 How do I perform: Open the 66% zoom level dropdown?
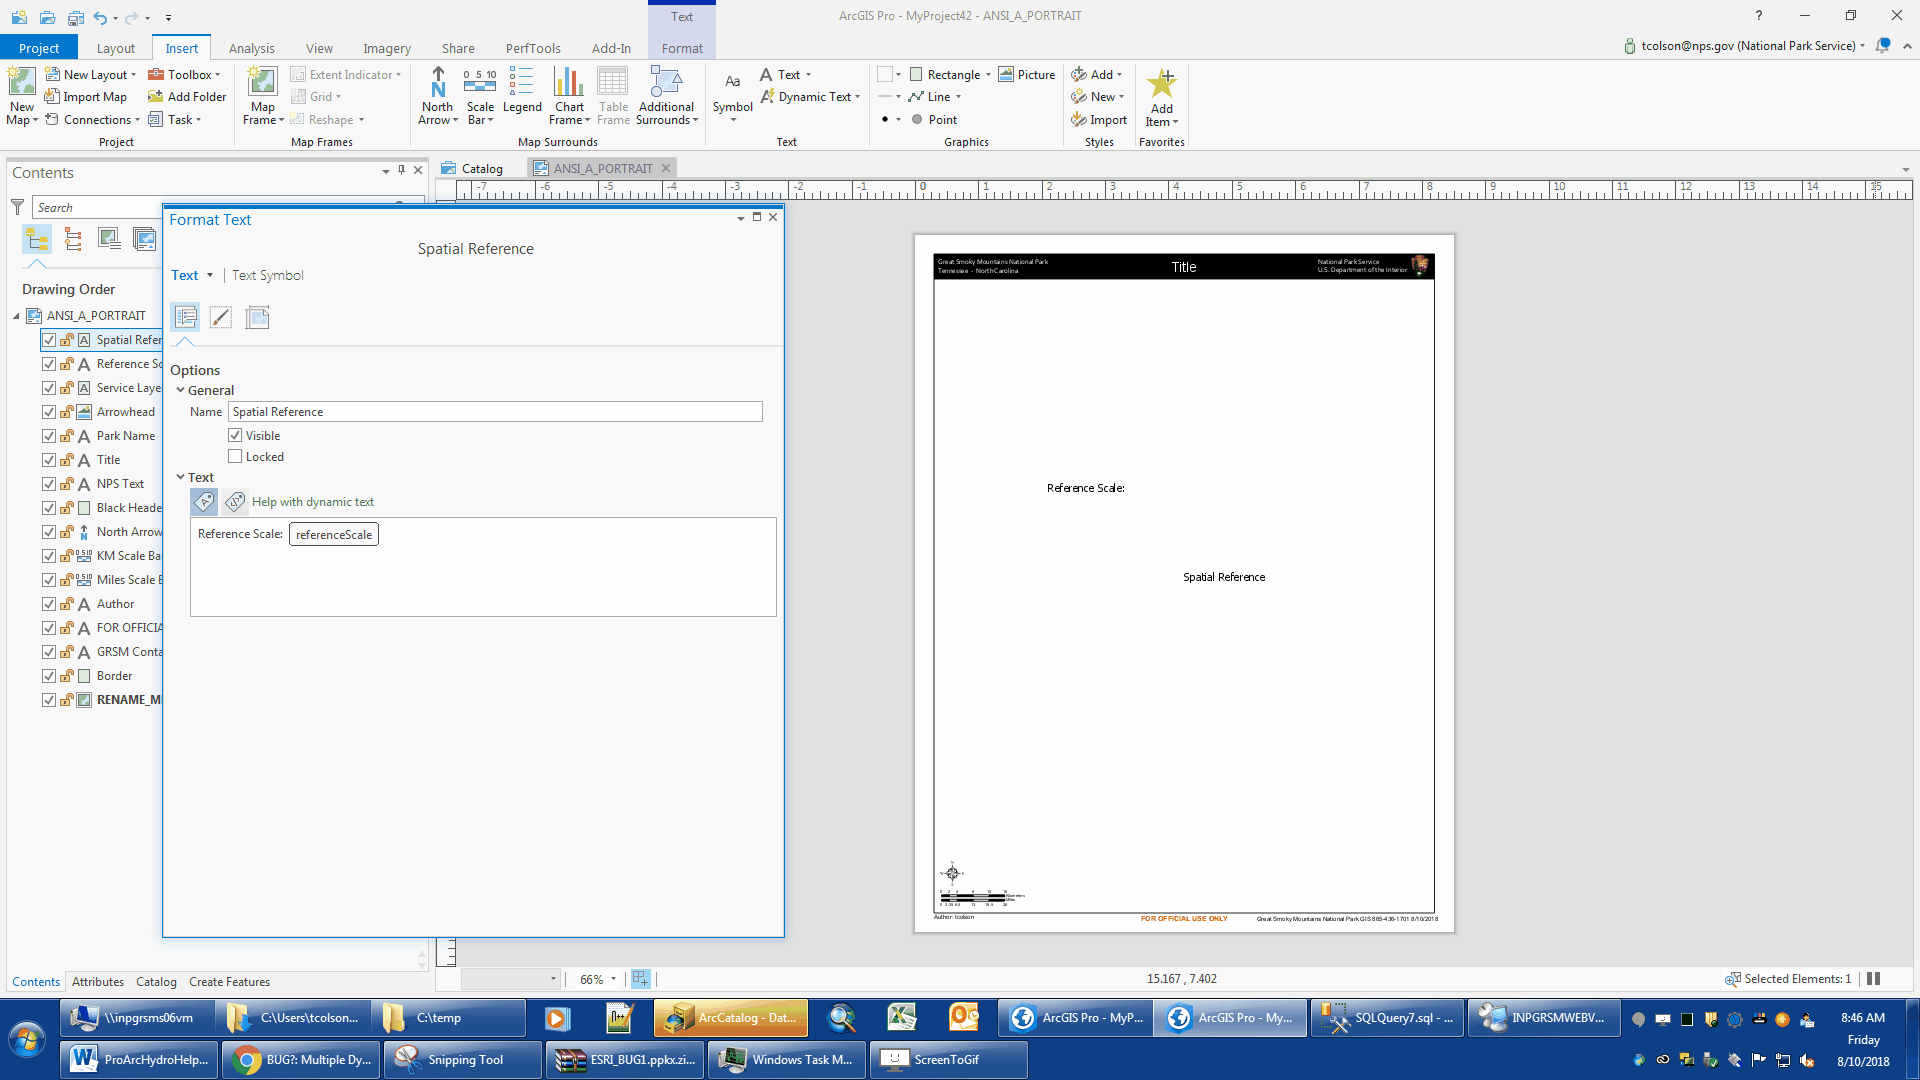(x=613, y=979)
